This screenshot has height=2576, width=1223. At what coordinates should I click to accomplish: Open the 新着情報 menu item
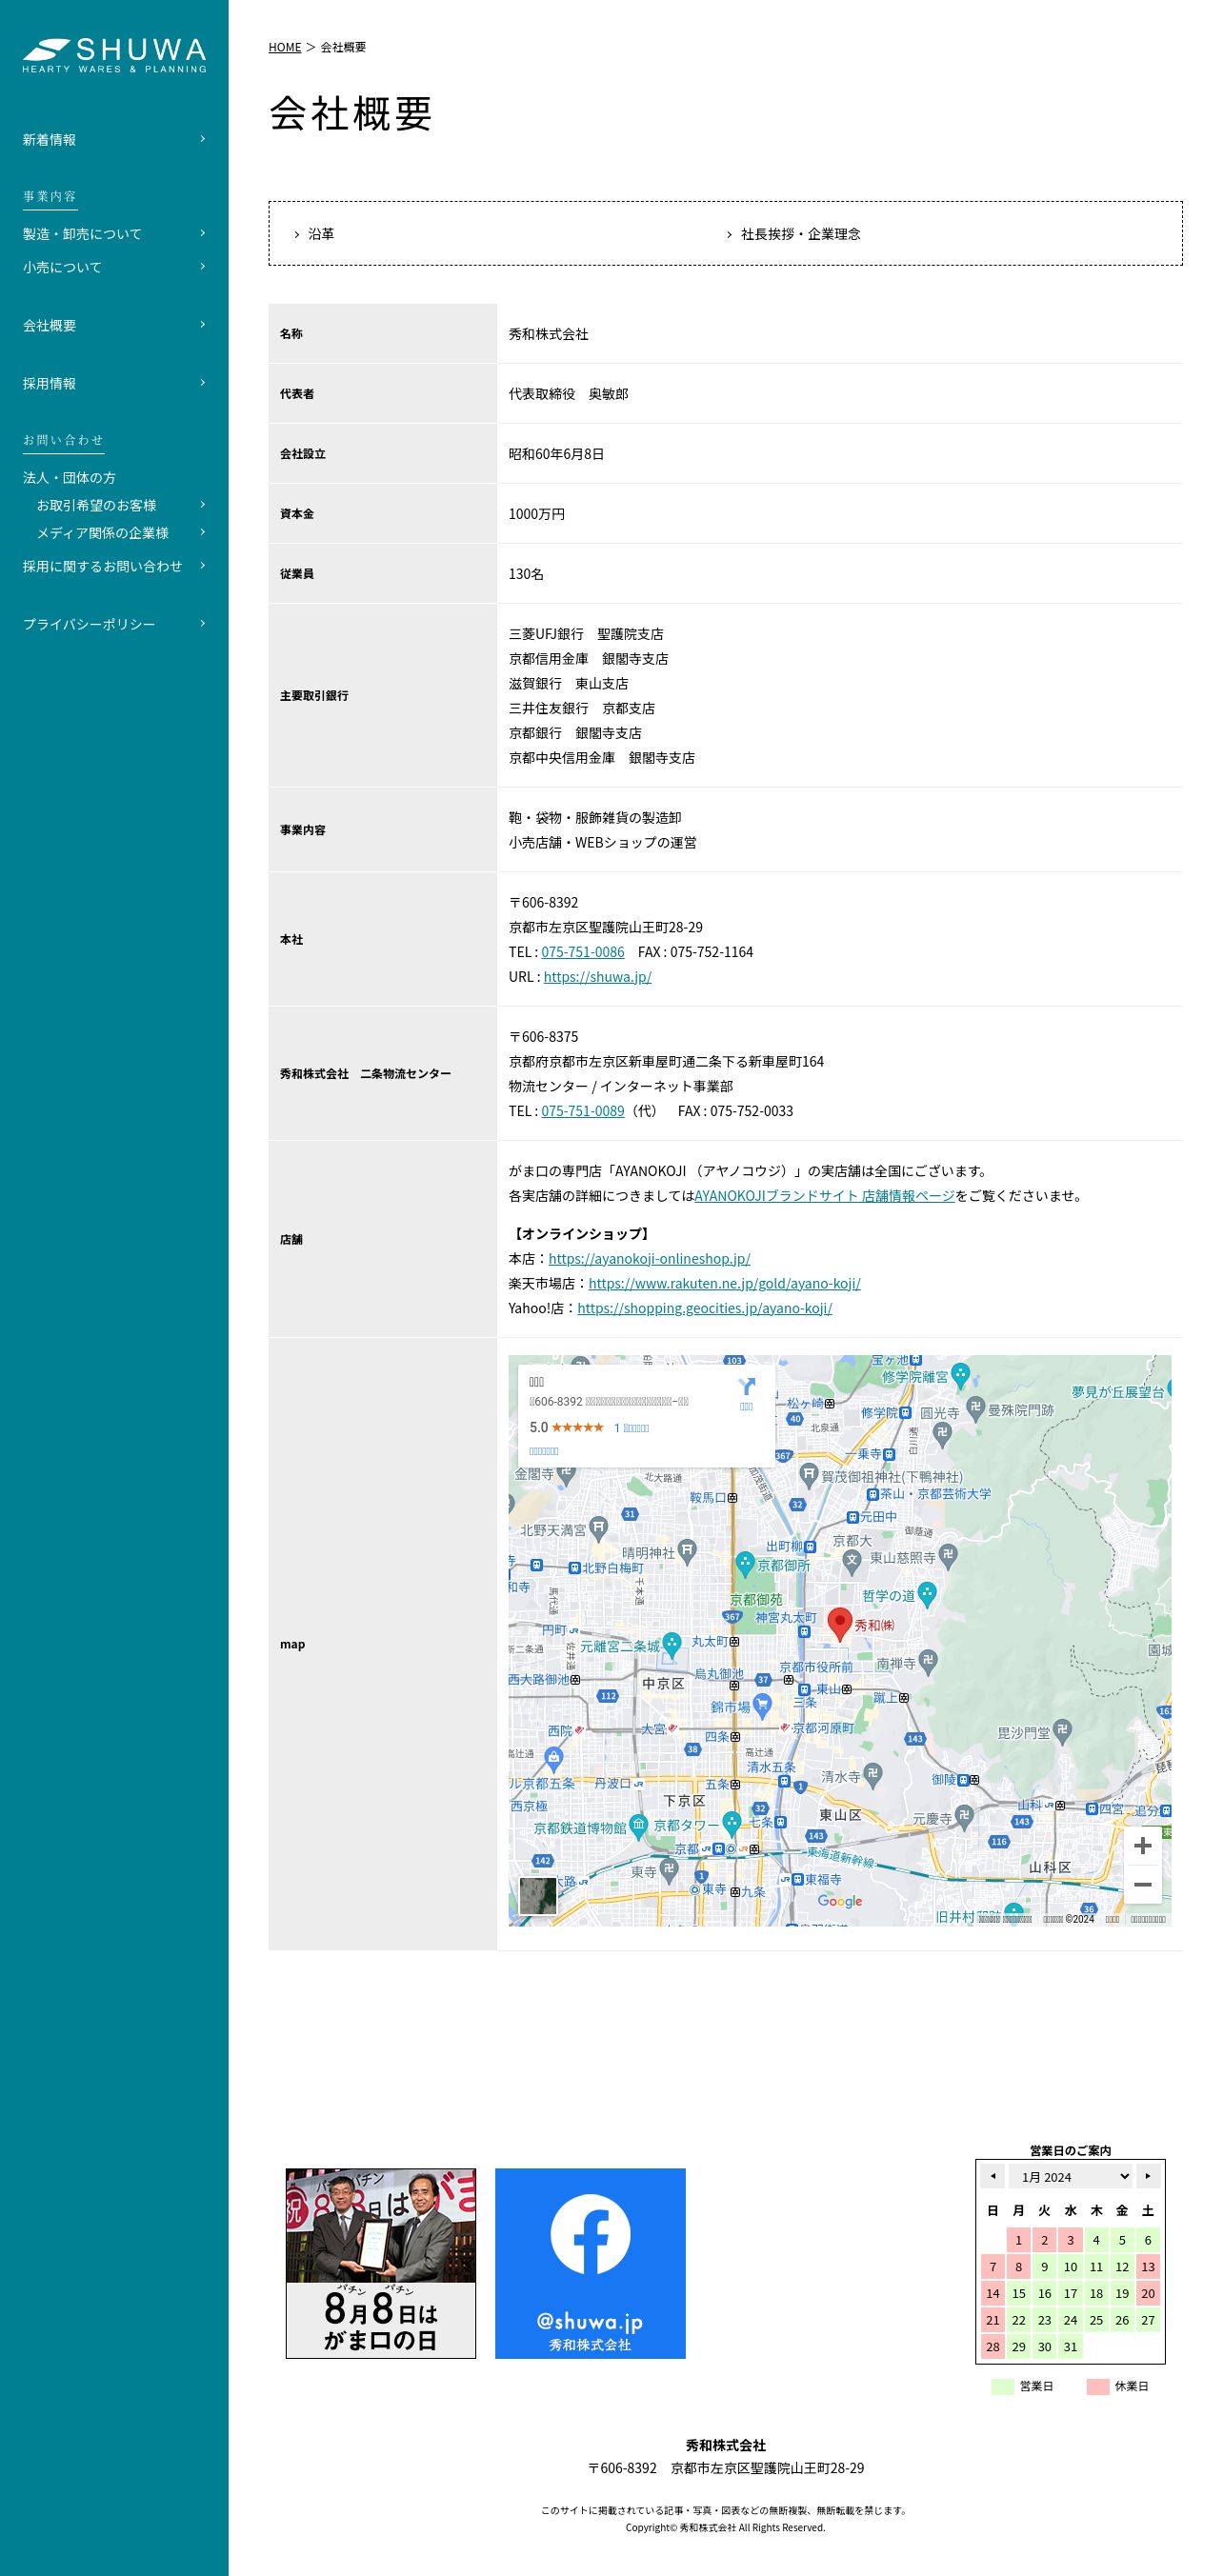tap(114, 139)
